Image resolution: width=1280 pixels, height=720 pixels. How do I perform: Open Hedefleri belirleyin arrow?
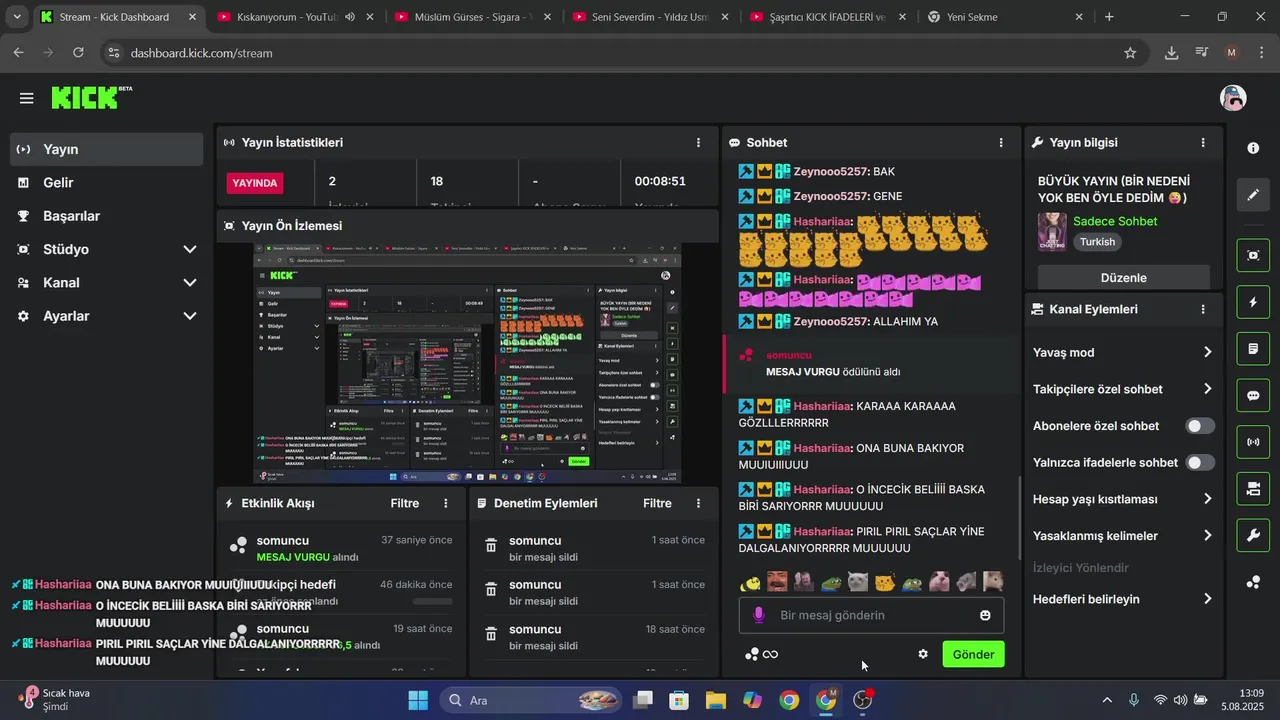click(x=1207, y=599)
